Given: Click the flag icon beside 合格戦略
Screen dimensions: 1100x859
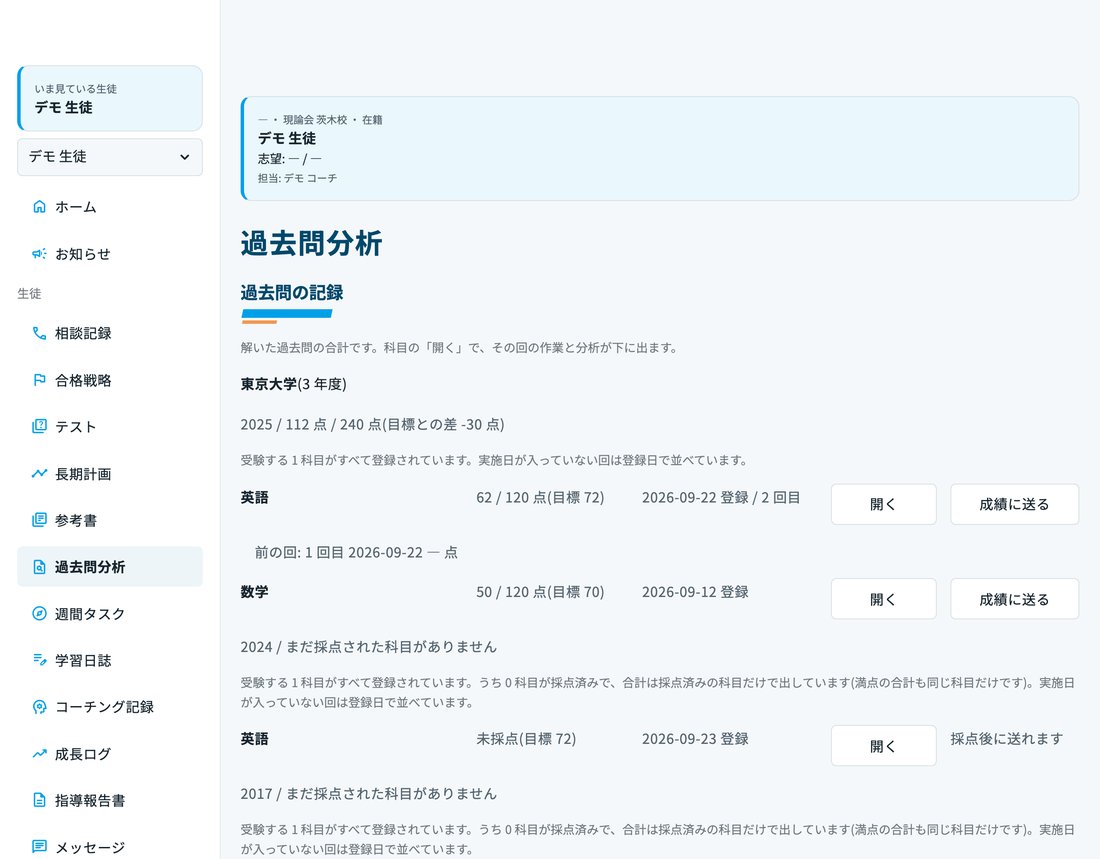Looking at the screenshot, I should 39,380.
